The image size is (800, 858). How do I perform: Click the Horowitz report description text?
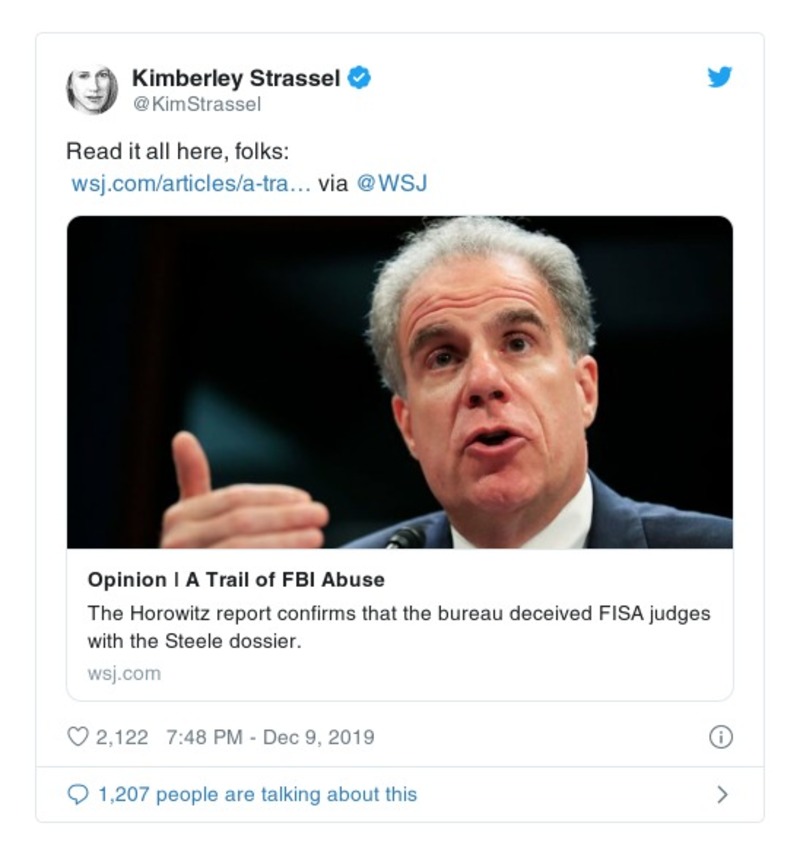click(398, 627)
